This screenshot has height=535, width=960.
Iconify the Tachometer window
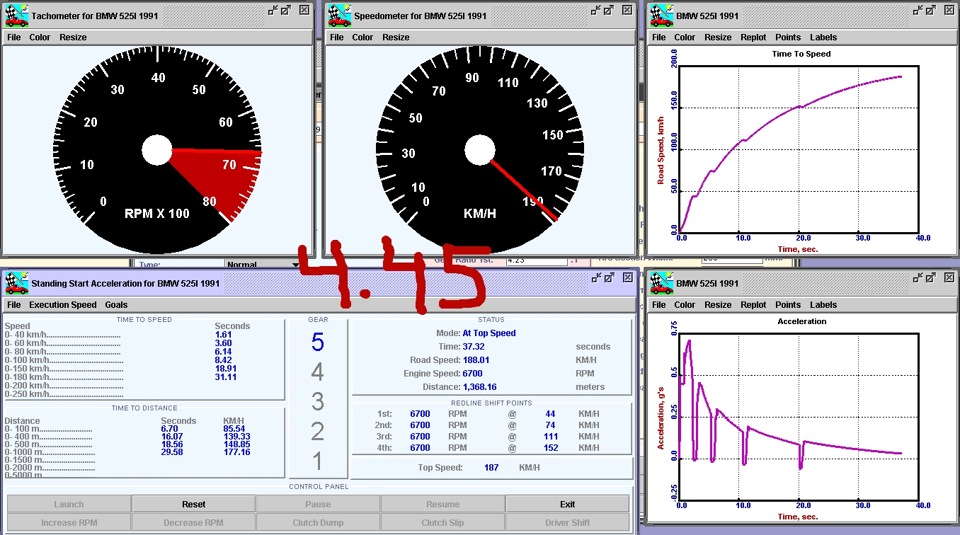[272, 10]
